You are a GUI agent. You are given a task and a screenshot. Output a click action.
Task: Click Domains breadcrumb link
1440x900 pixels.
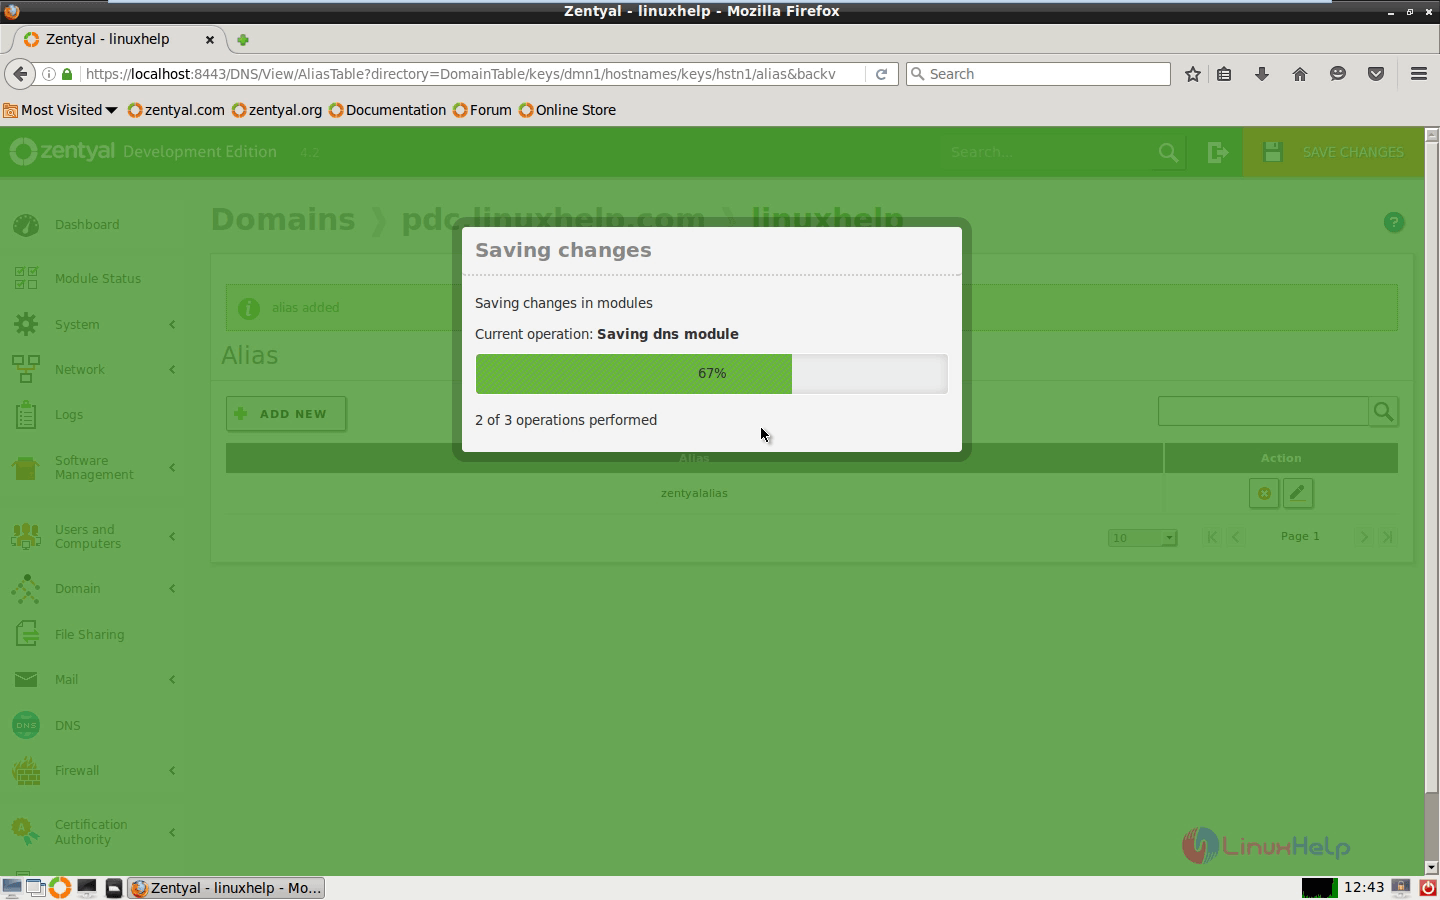[x=283, y=219]
